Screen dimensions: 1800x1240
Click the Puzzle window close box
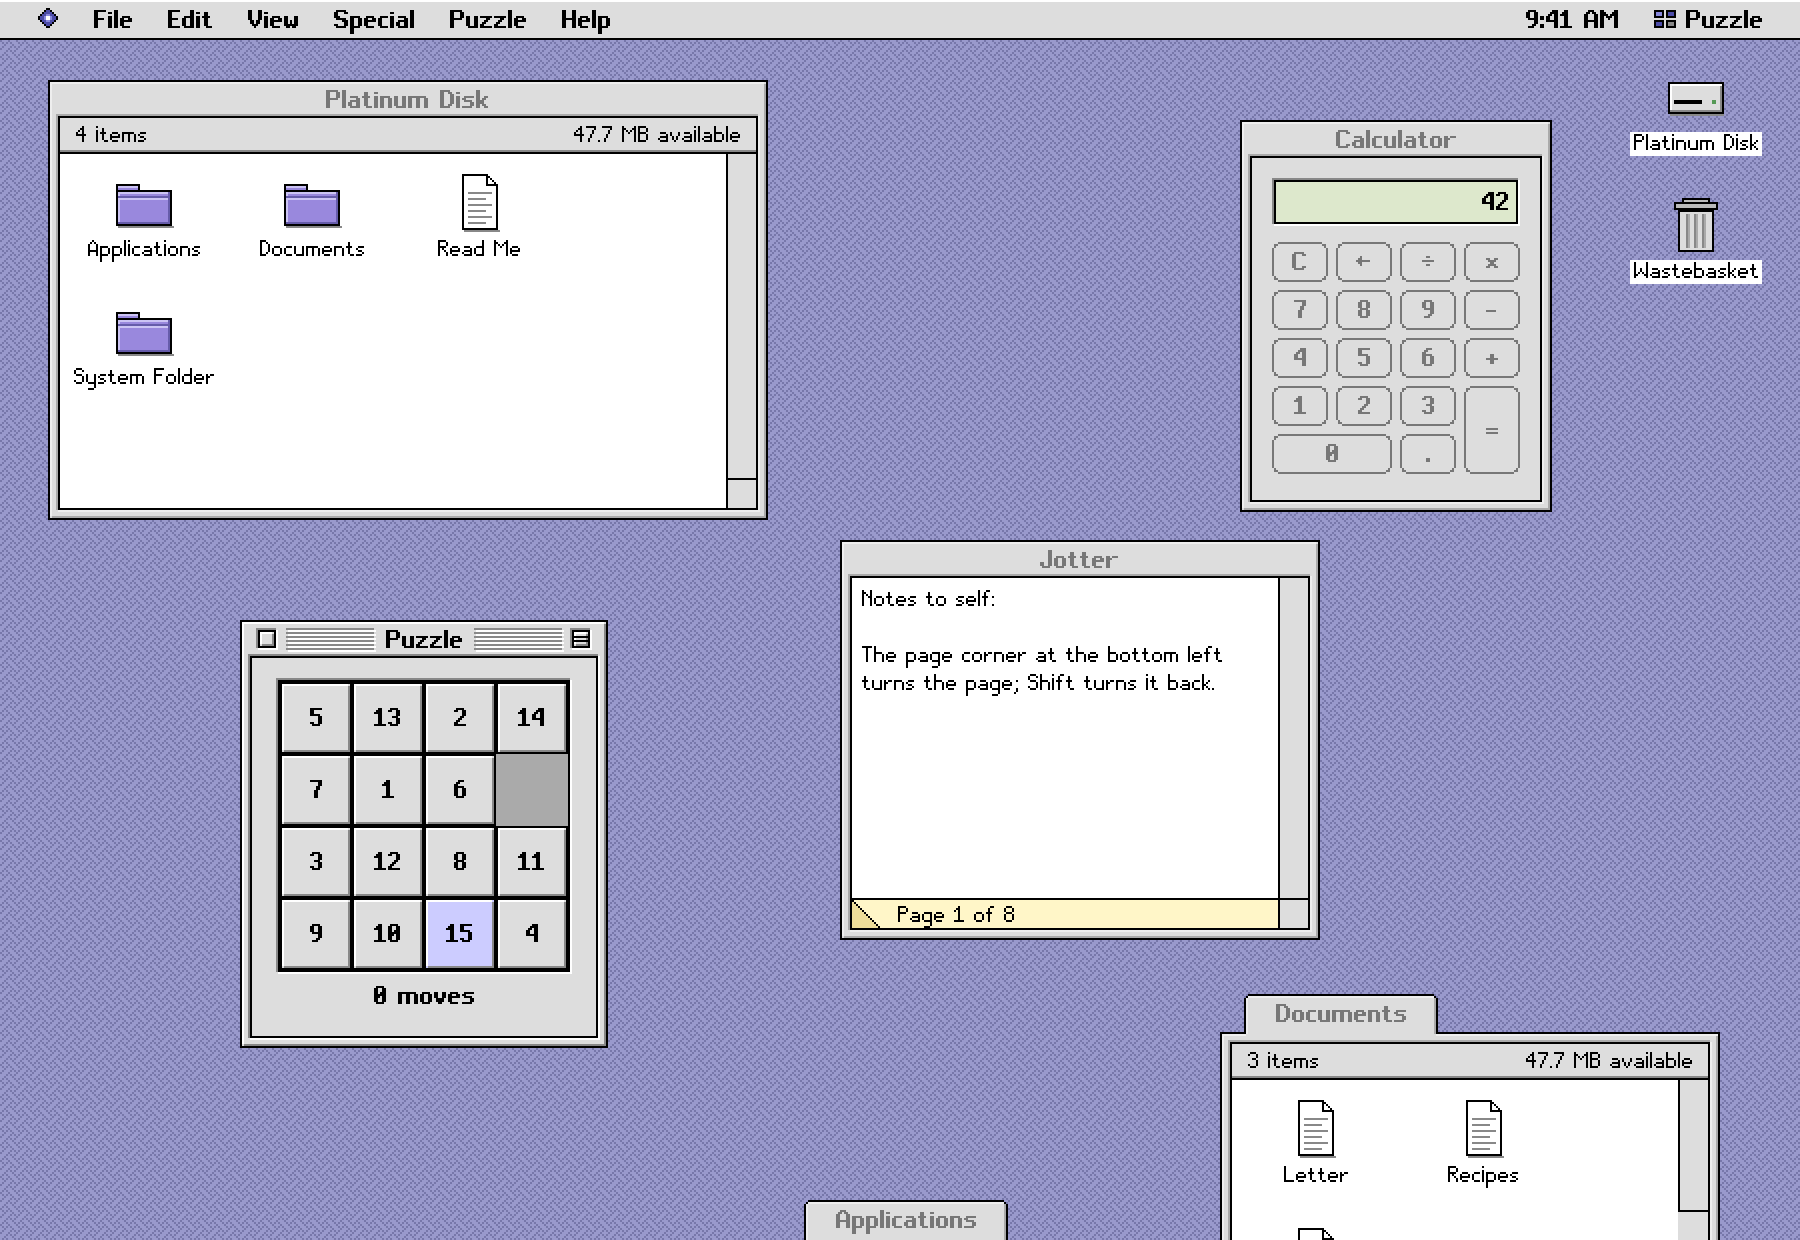(x=266, y=638)
